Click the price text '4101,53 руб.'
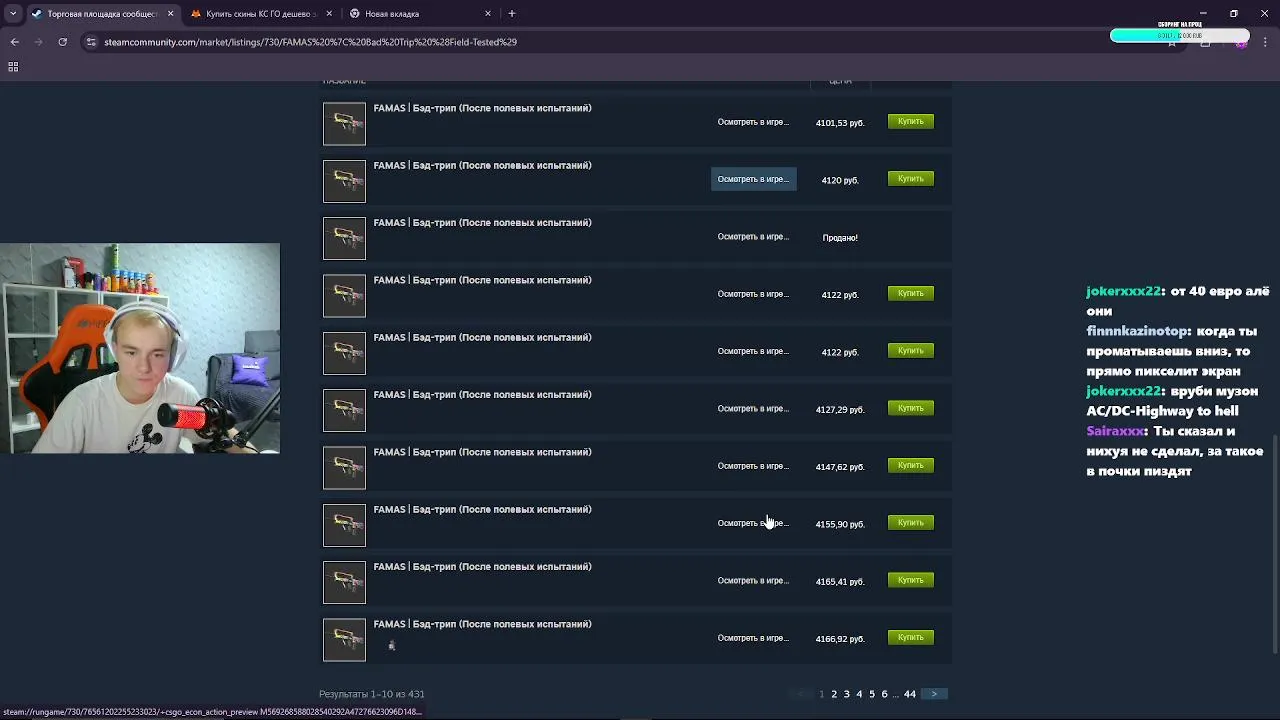The height and width of the screenshot is (720, 1280). tap(840, 123)
